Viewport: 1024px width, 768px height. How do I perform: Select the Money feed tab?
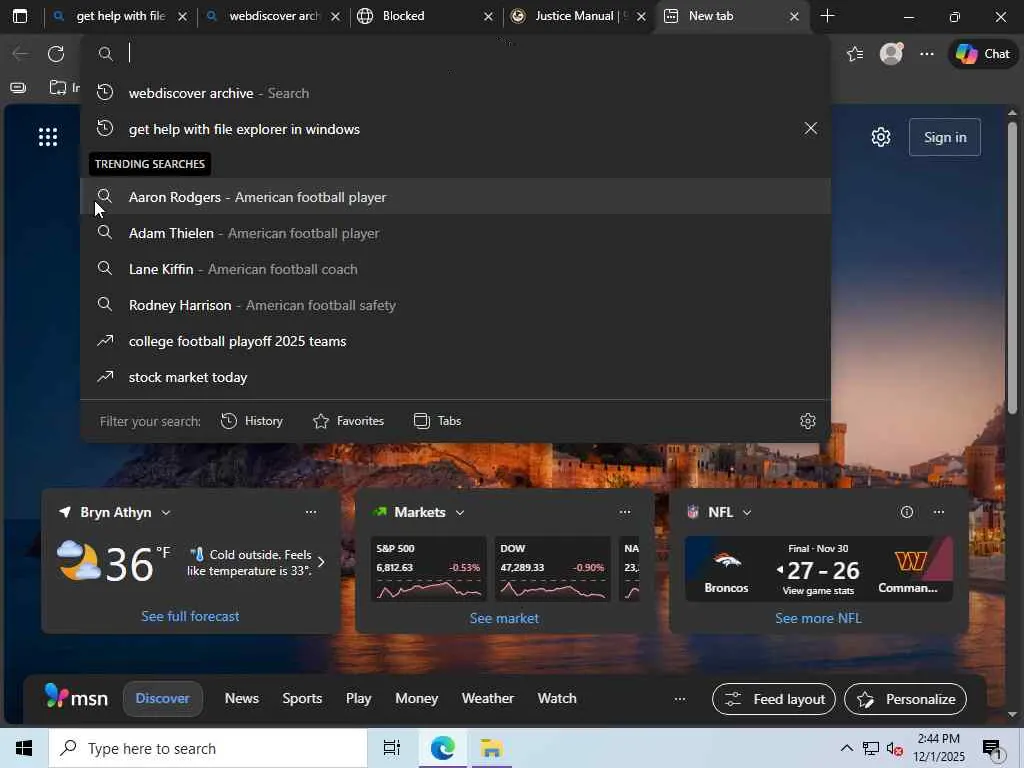[417, 699]
